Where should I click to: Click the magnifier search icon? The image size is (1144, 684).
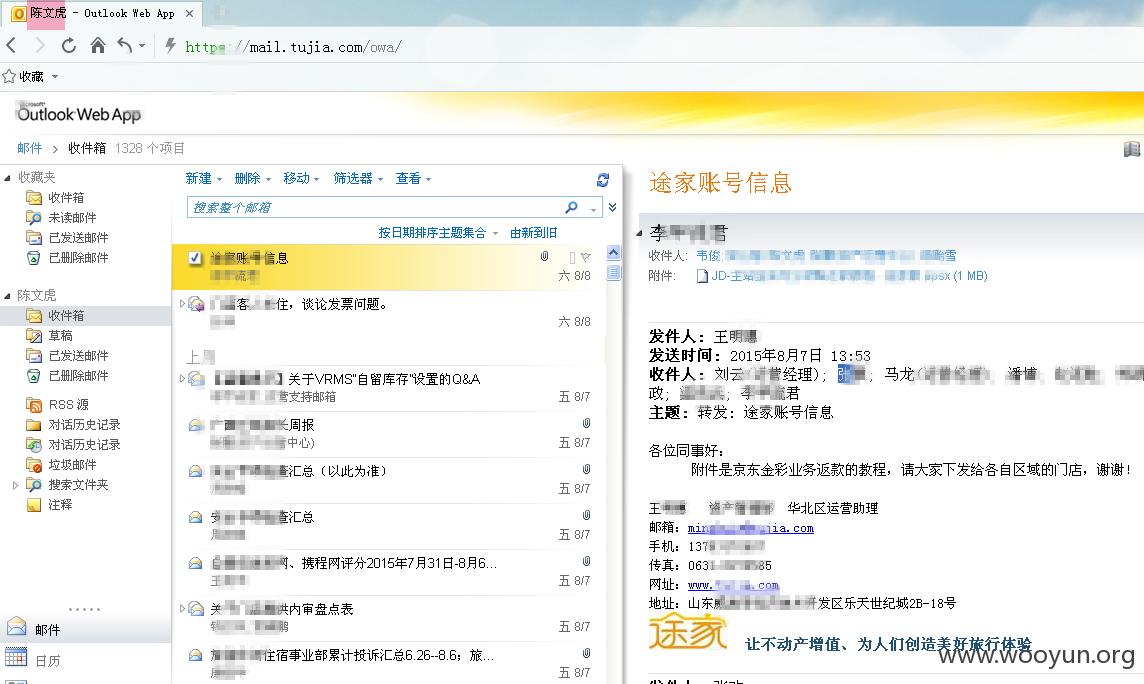(x=571, y=208)
